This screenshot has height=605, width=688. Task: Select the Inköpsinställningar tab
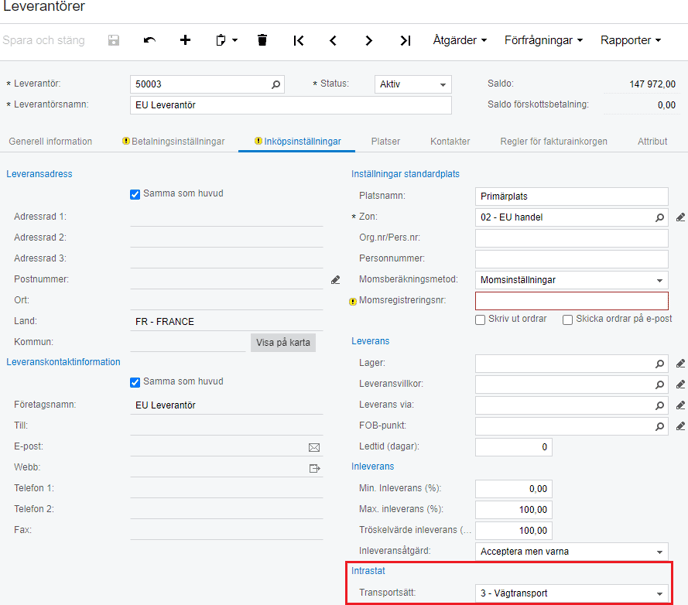point(297,142)
